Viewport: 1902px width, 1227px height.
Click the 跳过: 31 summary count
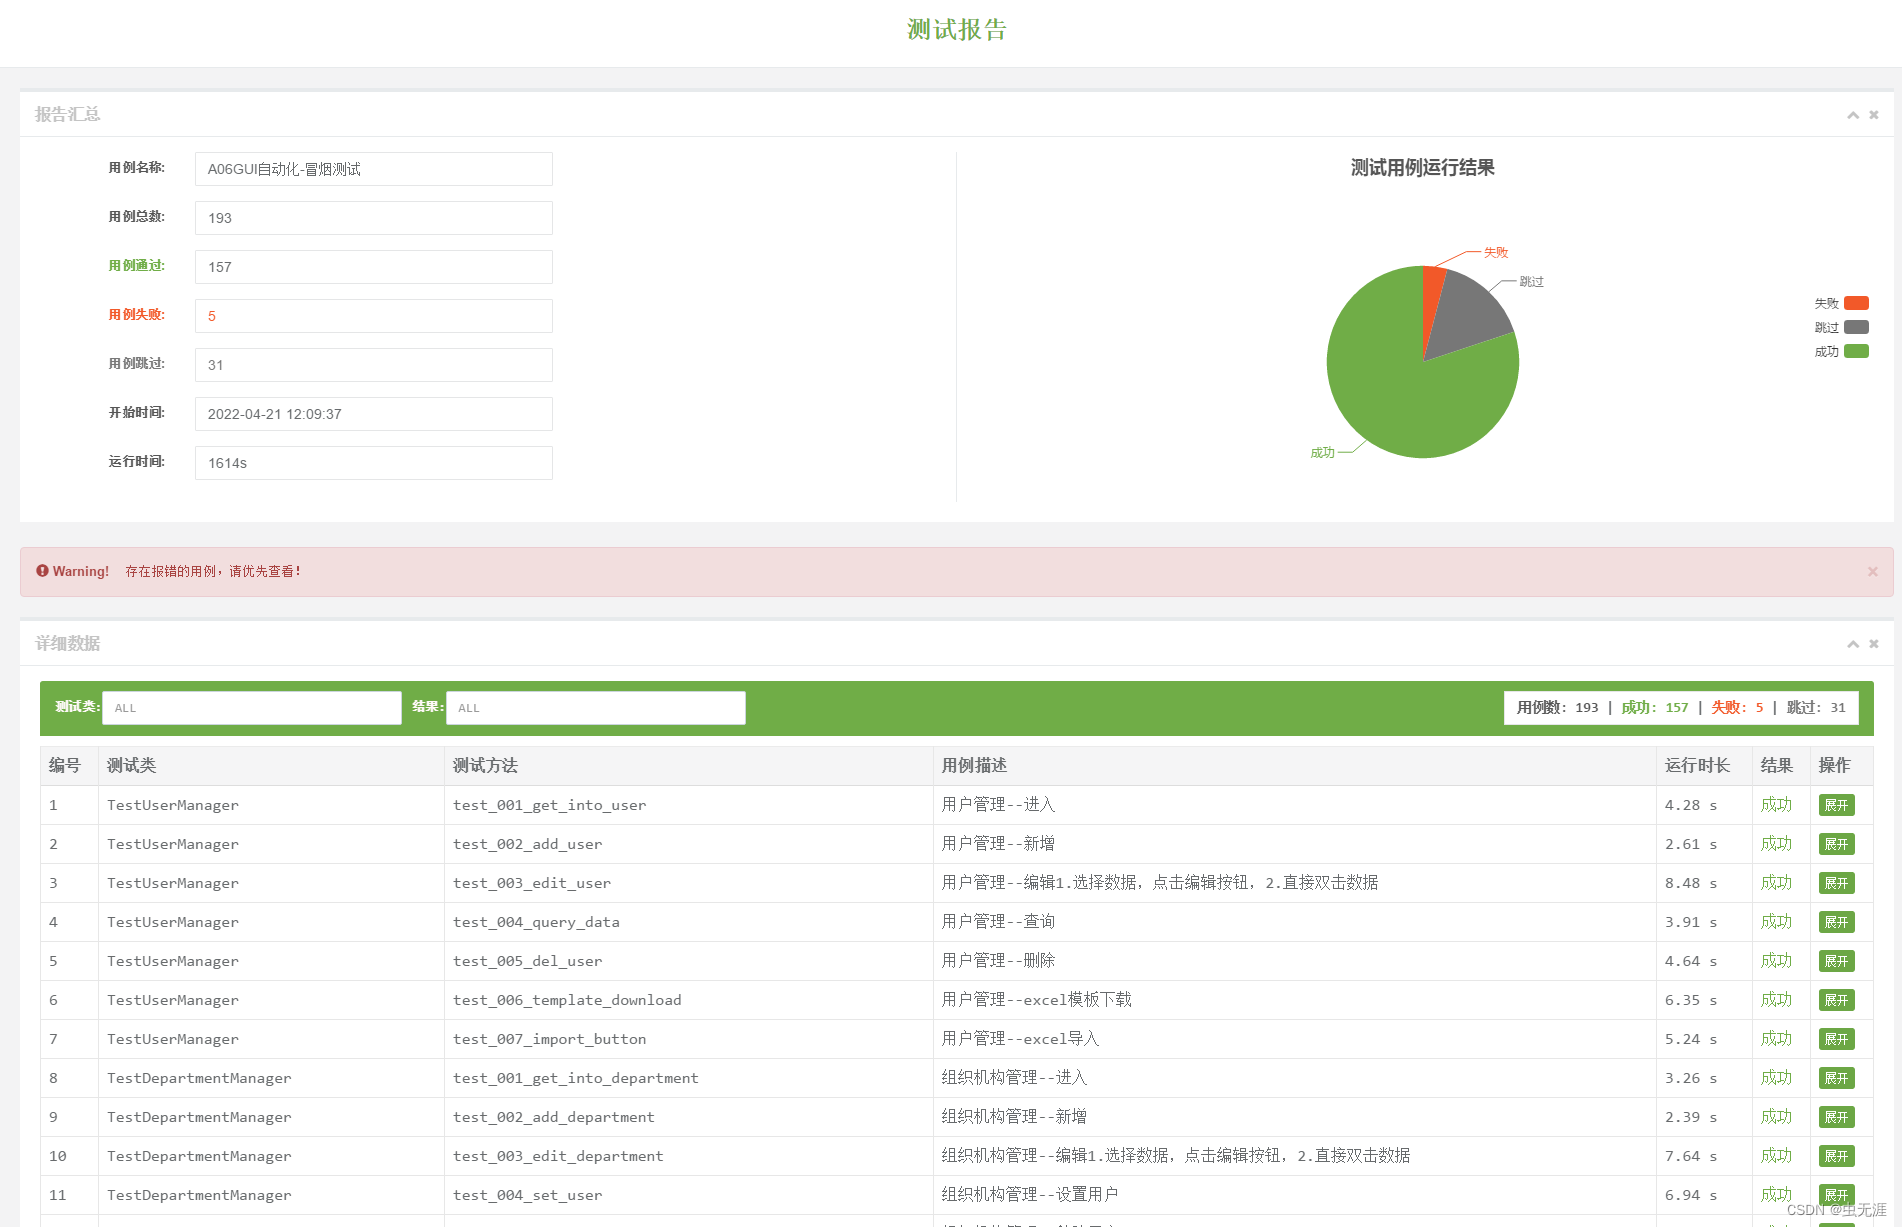(1816, 708)
